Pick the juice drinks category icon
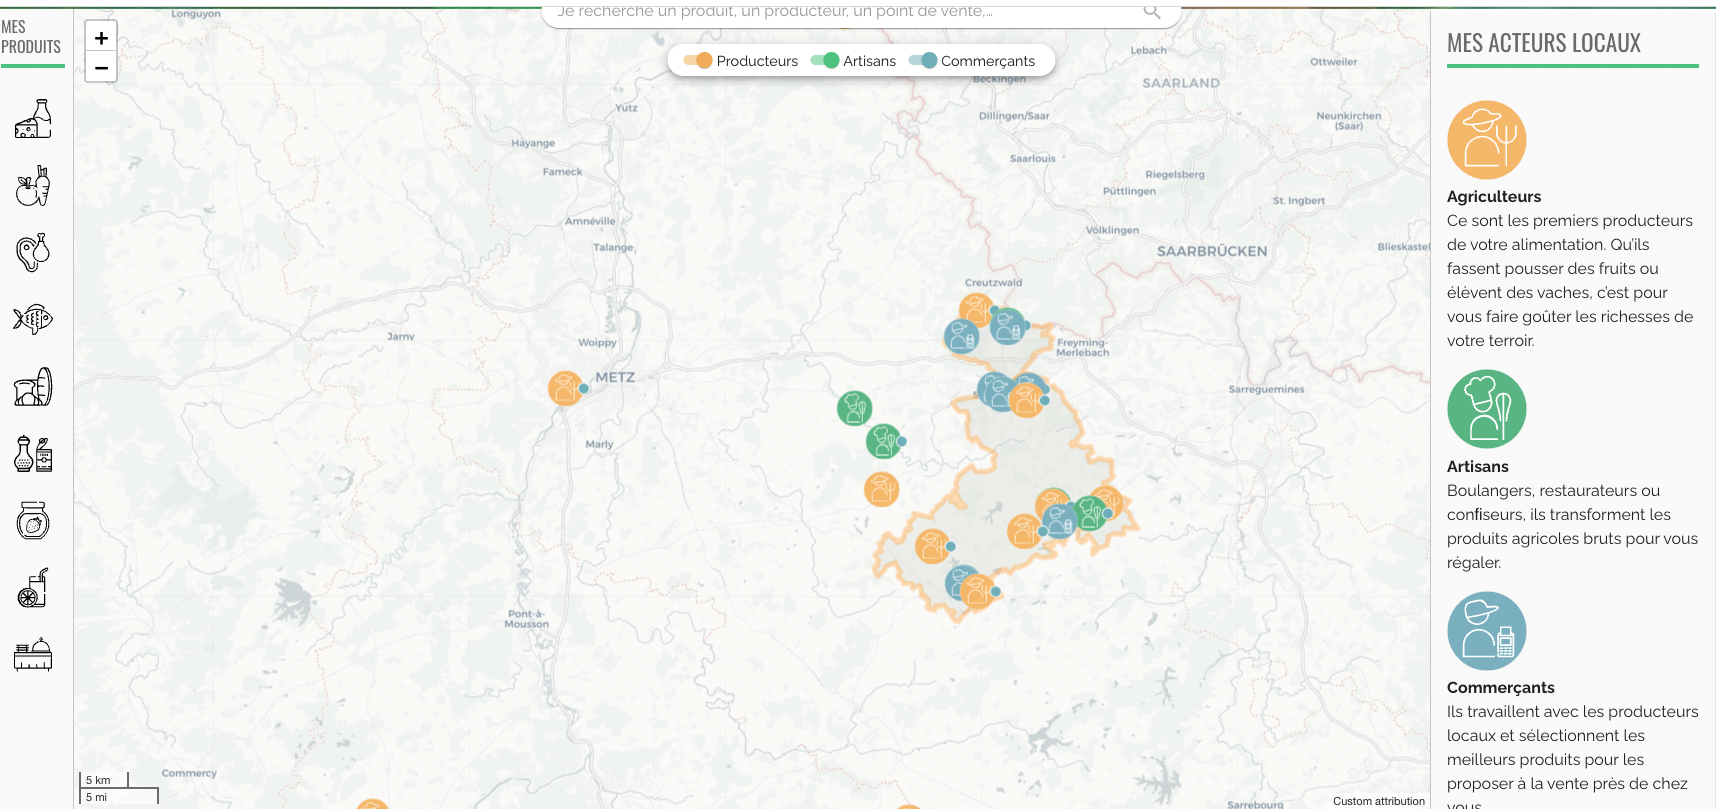Image resolution: width=1716 pixels, height=809 pixels. point(33,588)
